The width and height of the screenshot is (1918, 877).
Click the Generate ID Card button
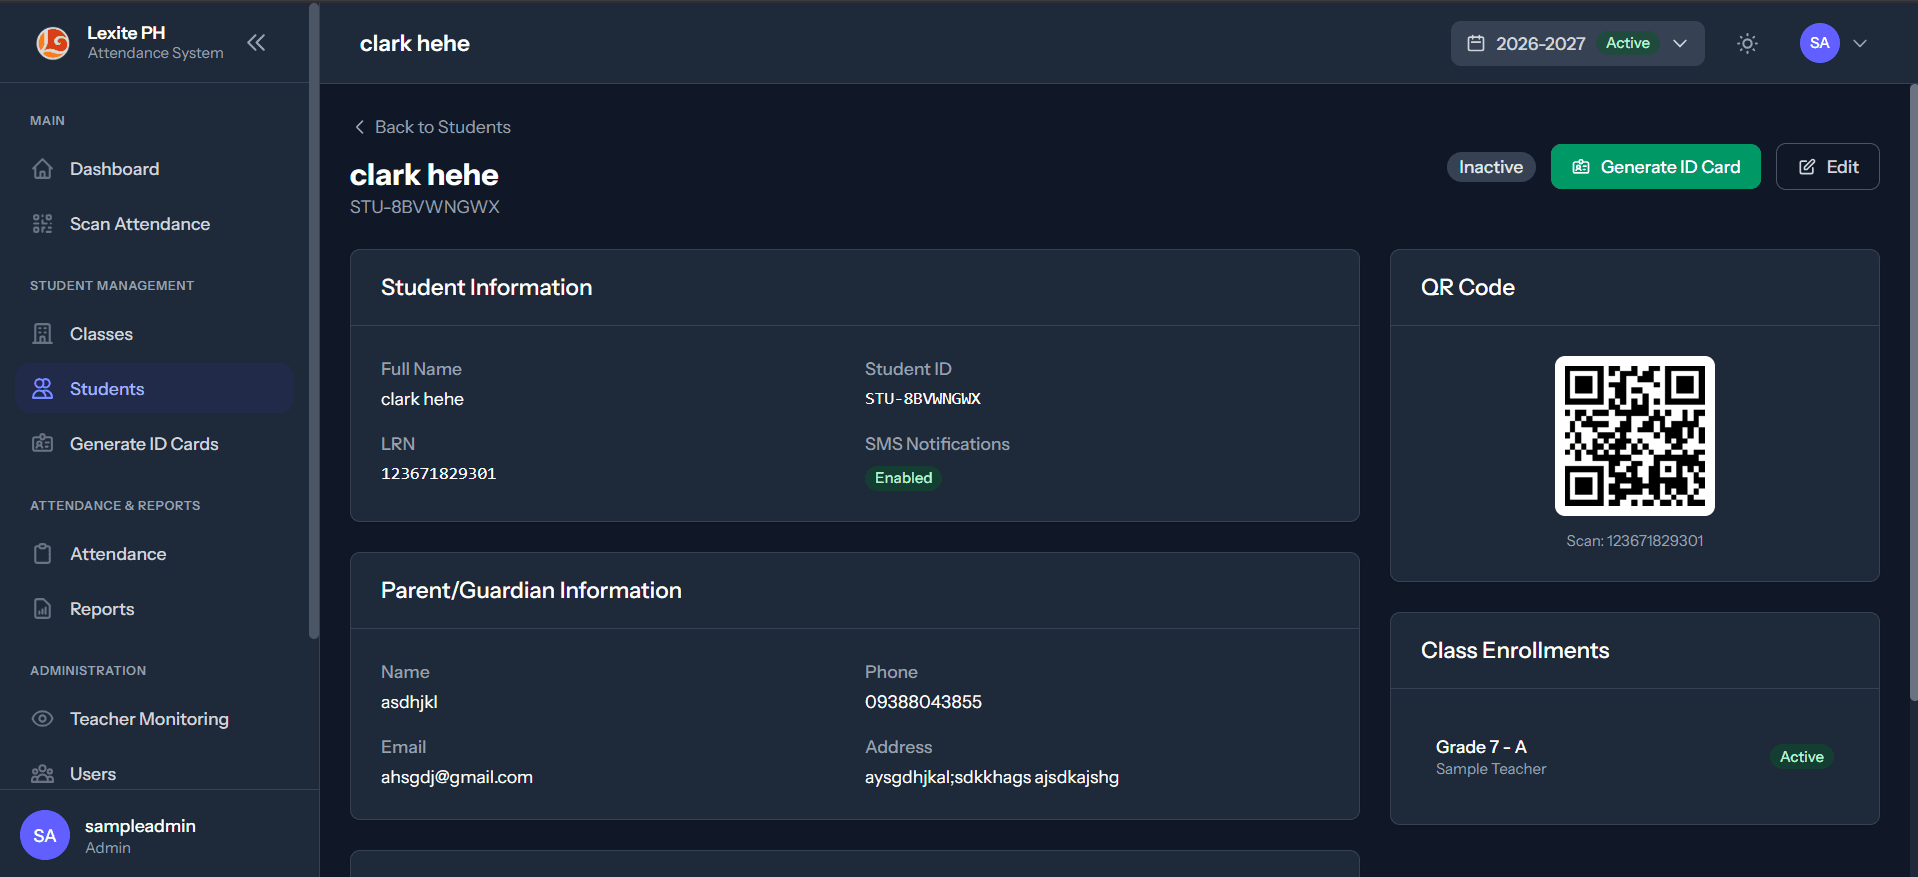(1656, 167)
